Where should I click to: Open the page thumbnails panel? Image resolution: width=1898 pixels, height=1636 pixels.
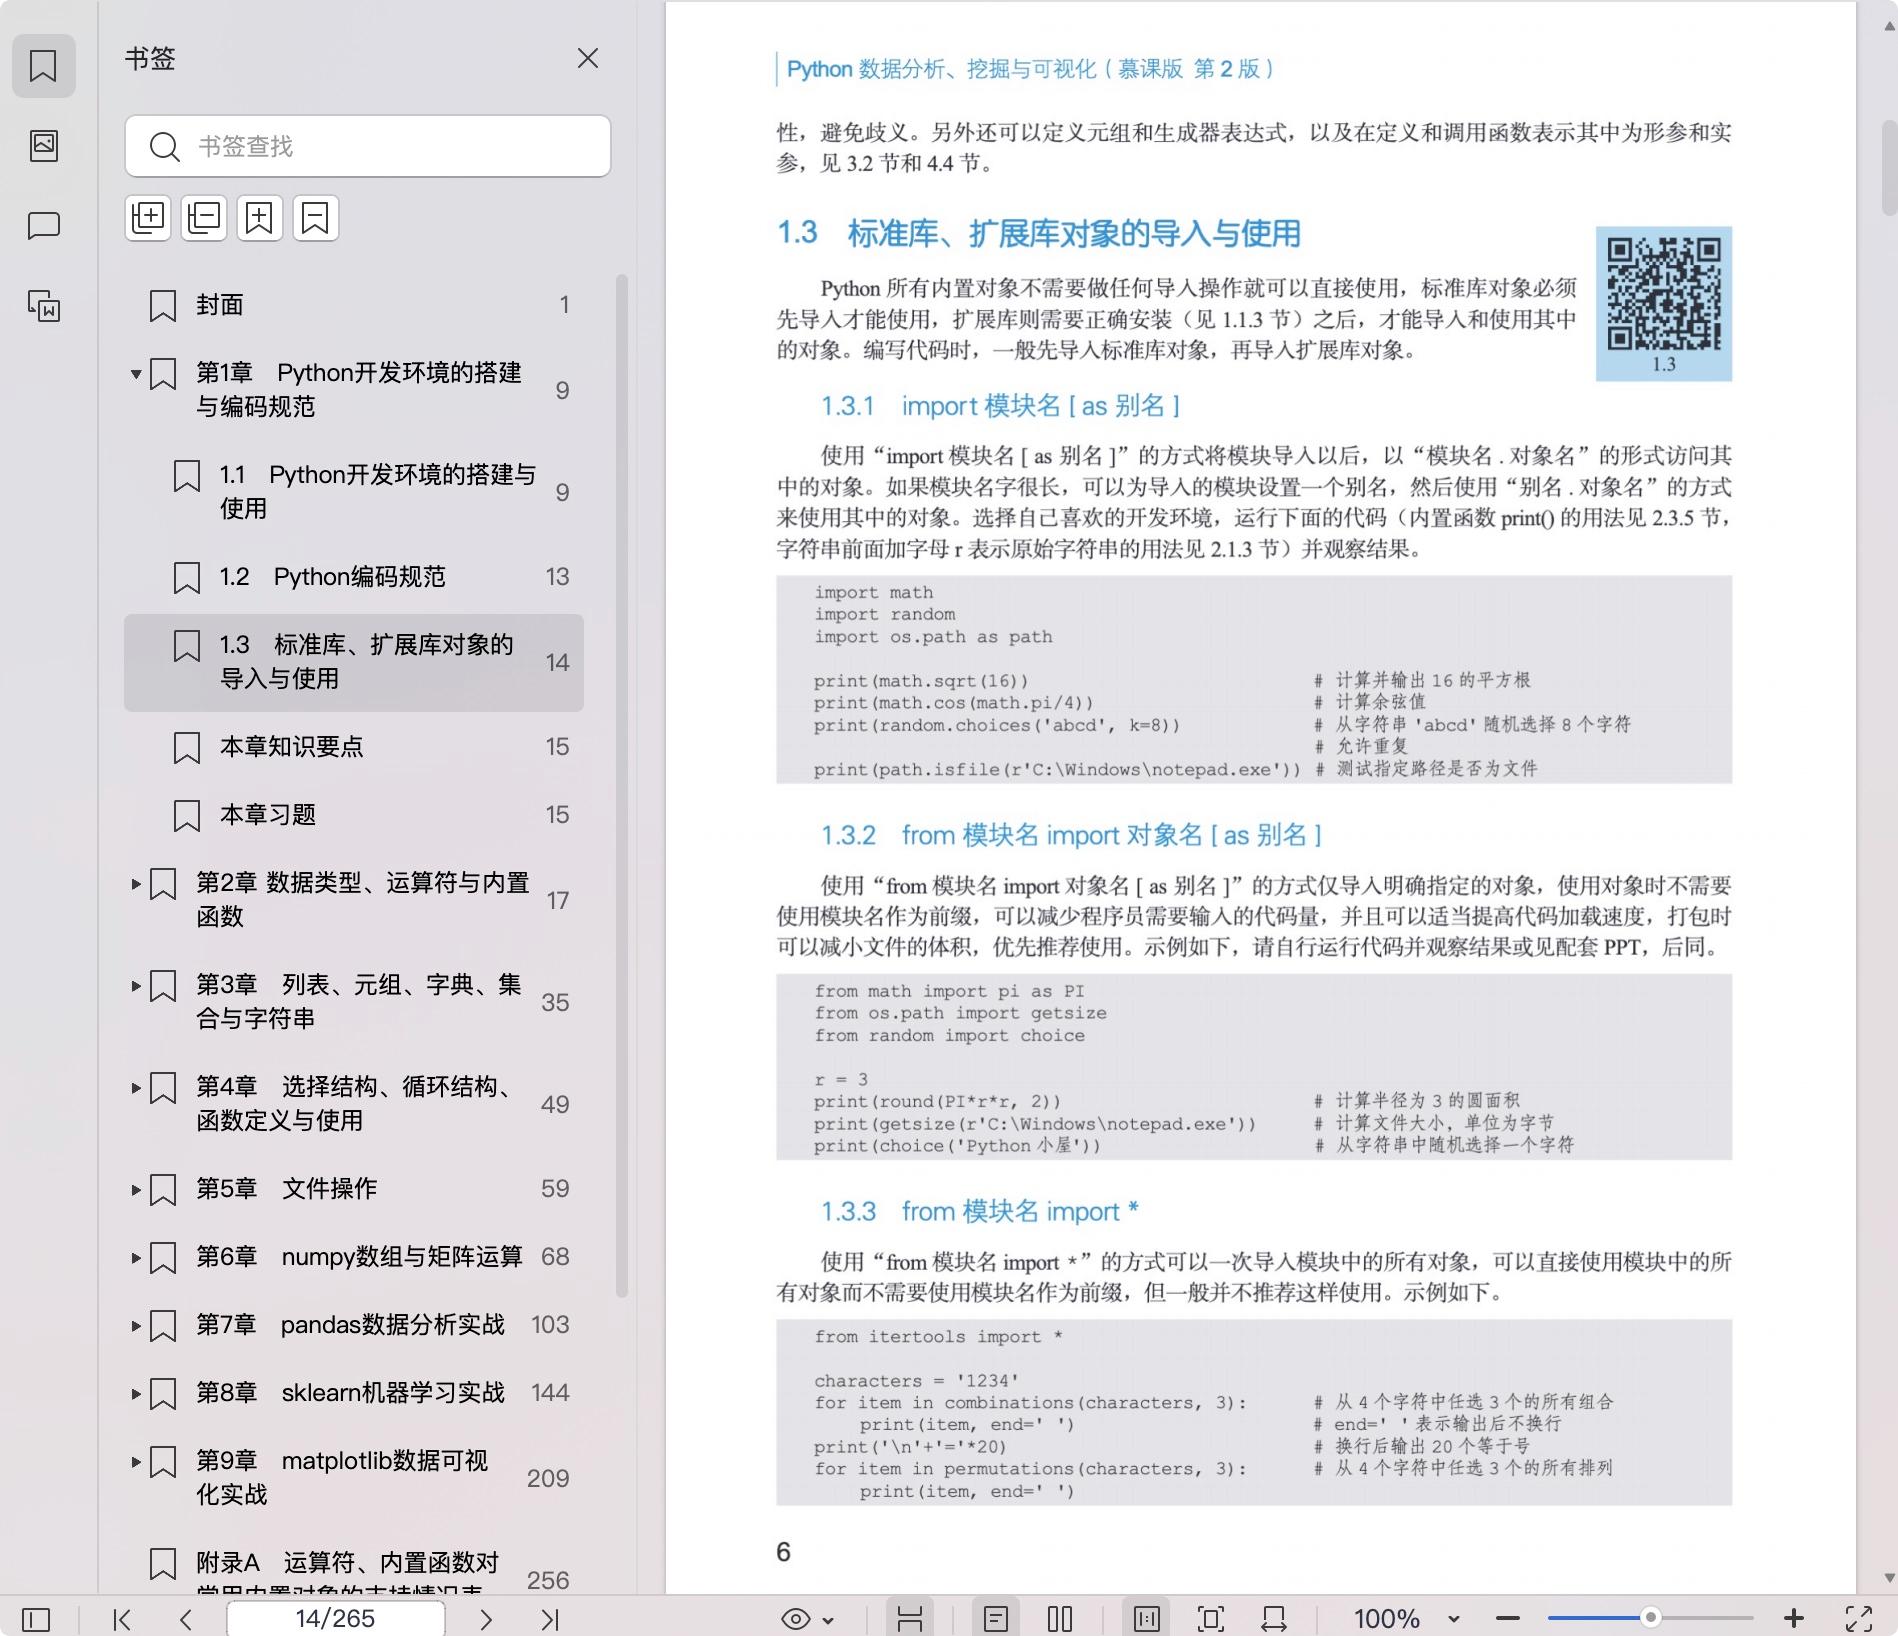pos(43,146)
